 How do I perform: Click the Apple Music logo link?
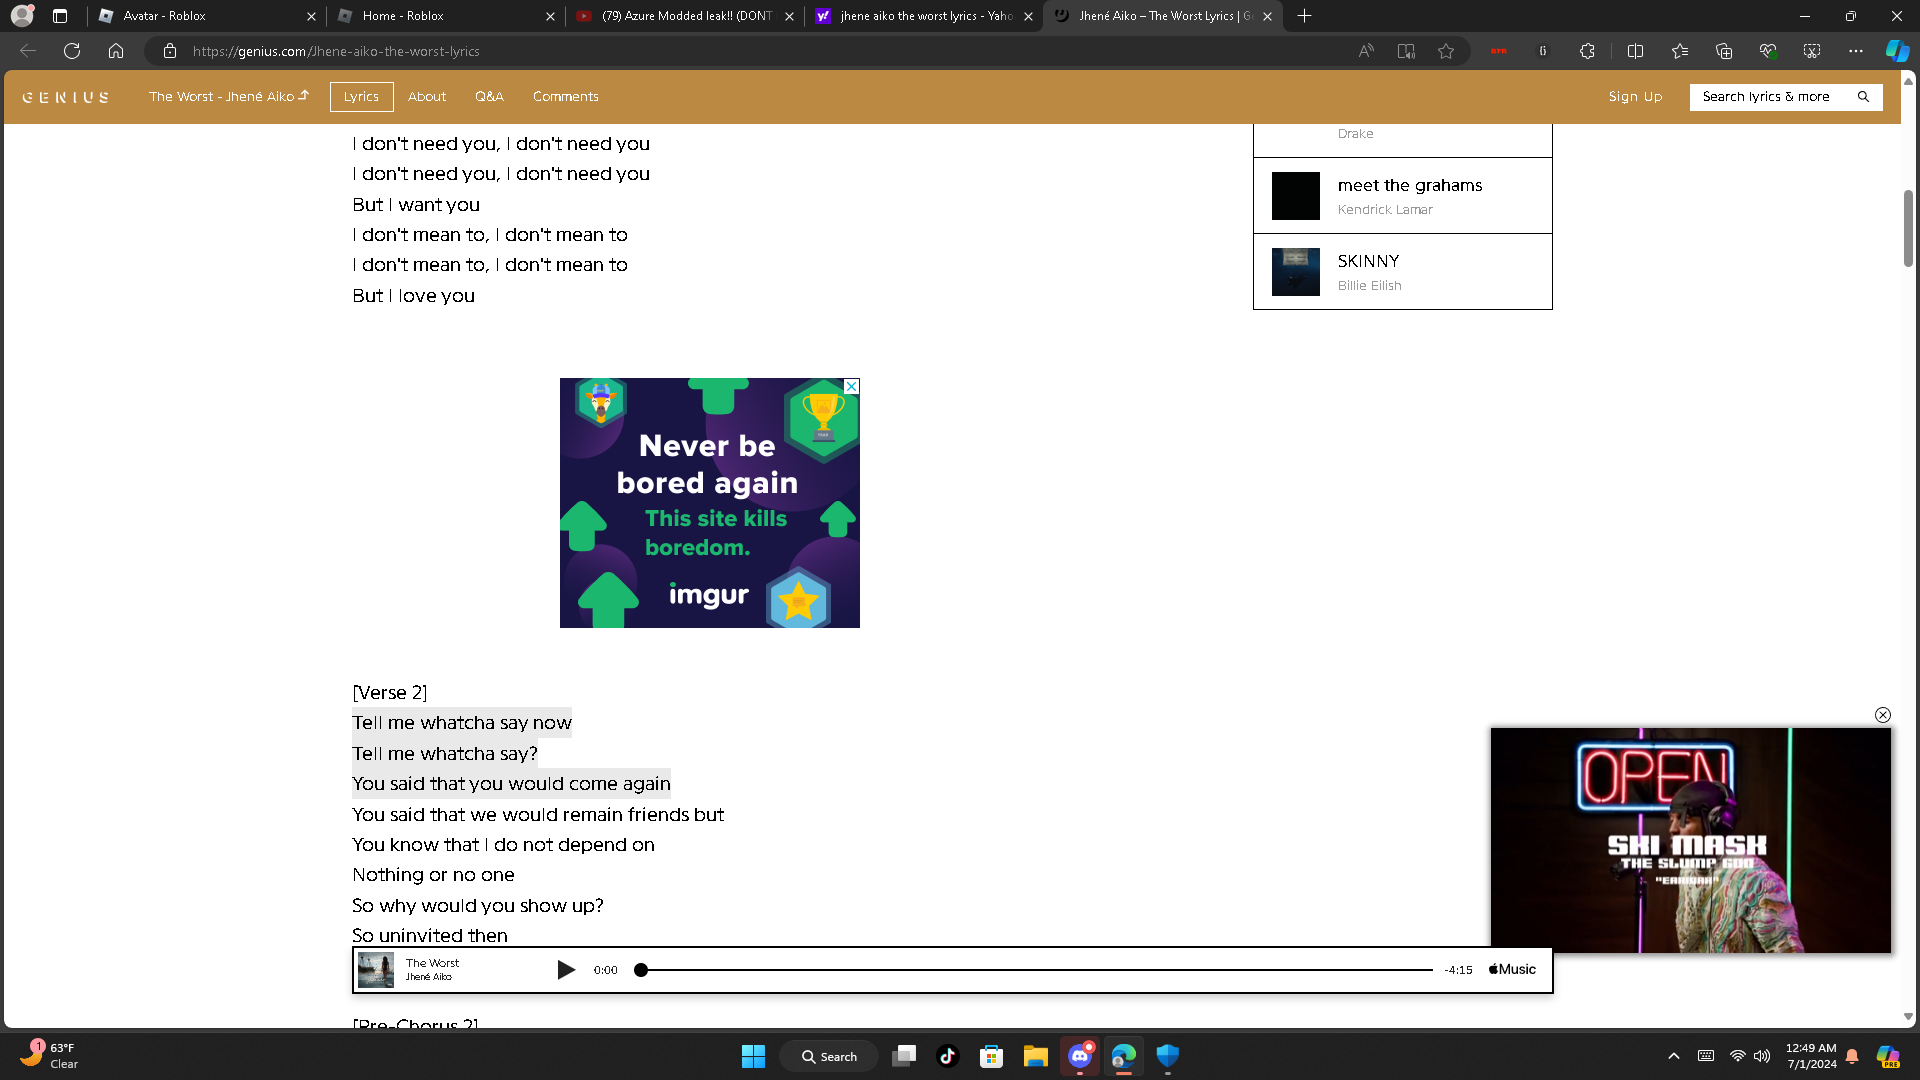[1512, 969]
